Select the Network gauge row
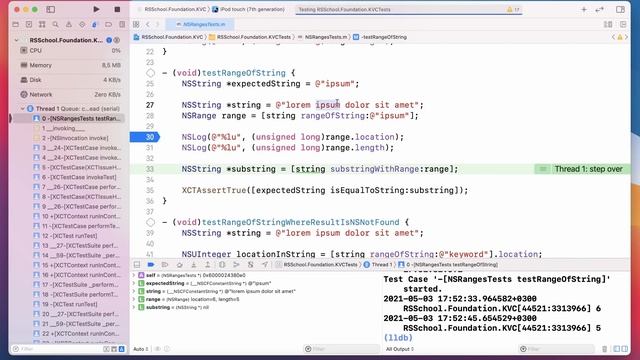 coord(70,95)
